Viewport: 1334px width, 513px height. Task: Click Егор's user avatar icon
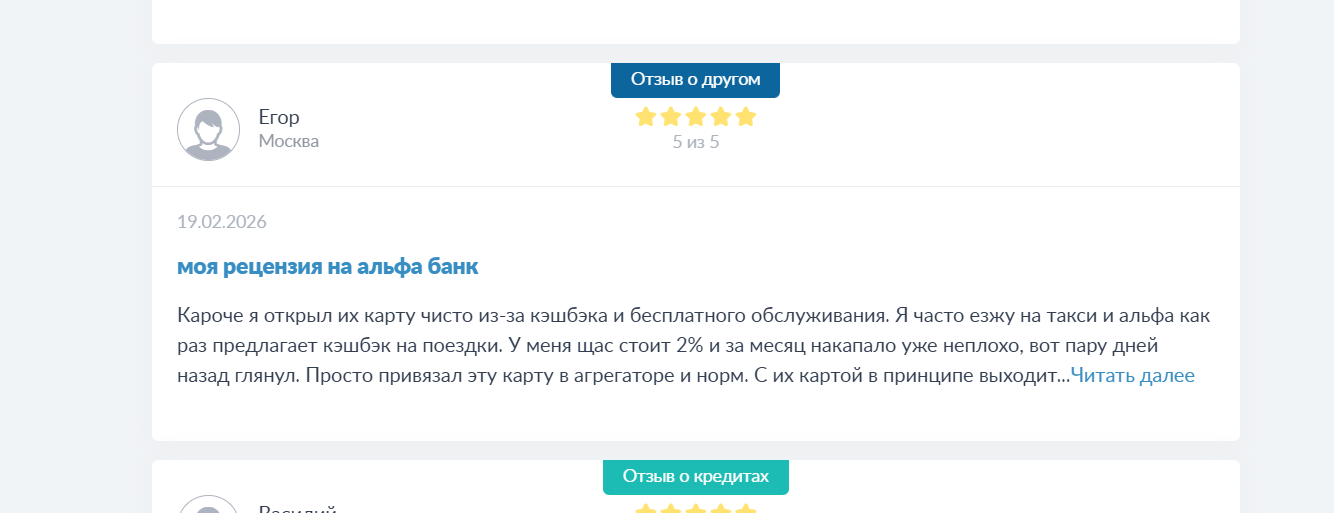coord(208,129)
